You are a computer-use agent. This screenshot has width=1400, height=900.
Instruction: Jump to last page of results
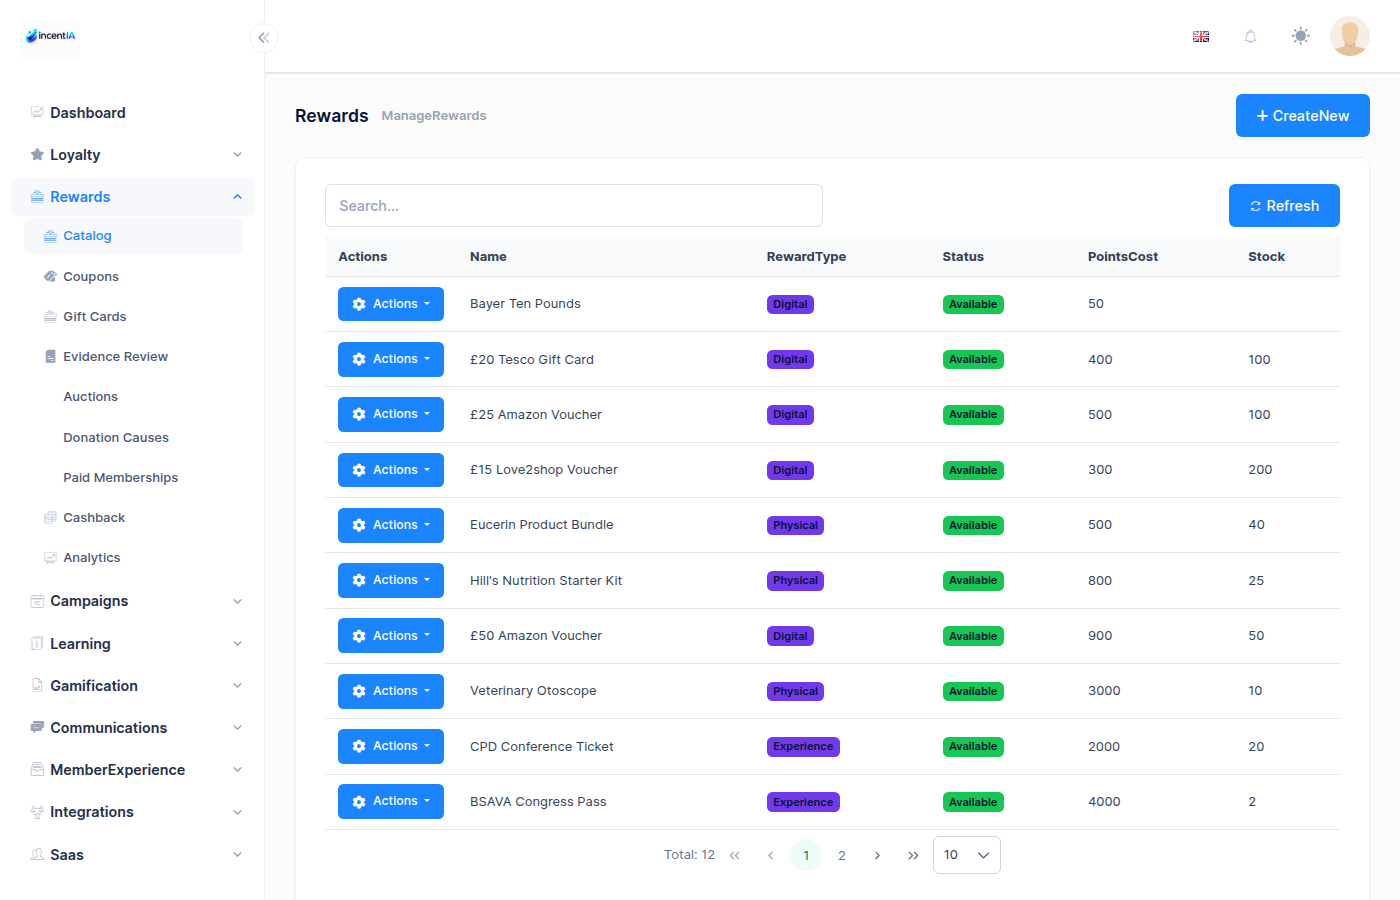pos(913,855)
